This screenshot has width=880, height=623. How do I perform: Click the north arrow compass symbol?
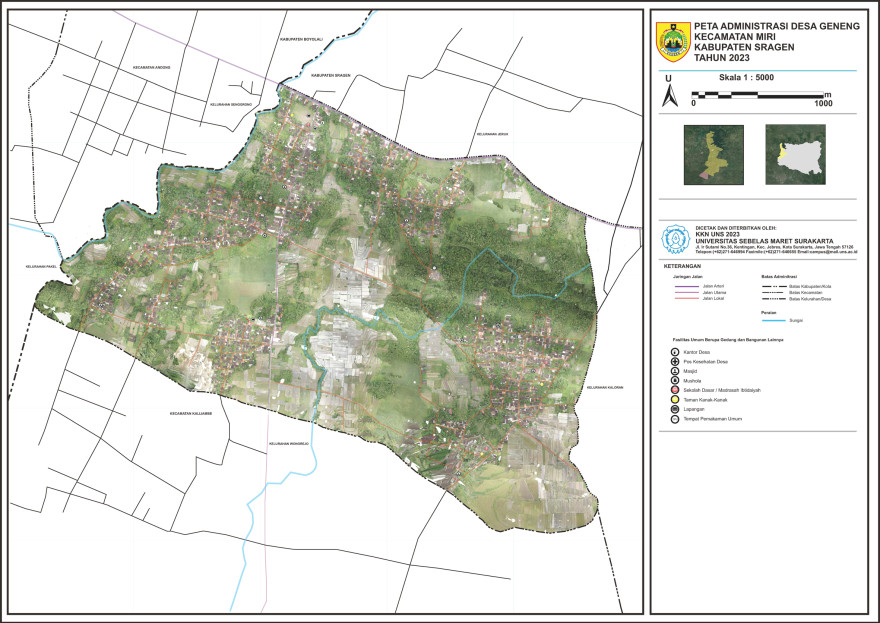coord(668,96)
